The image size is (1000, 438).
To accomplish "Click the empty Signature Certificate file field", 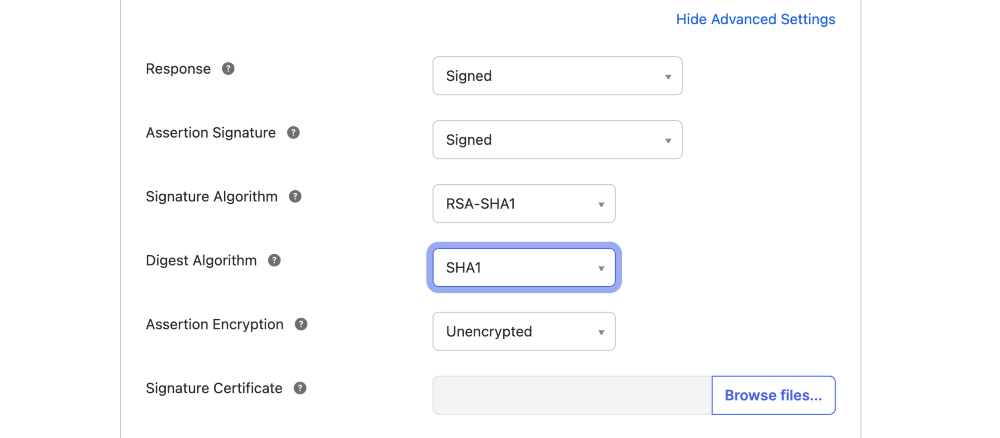I will click(x=572, y=395).
